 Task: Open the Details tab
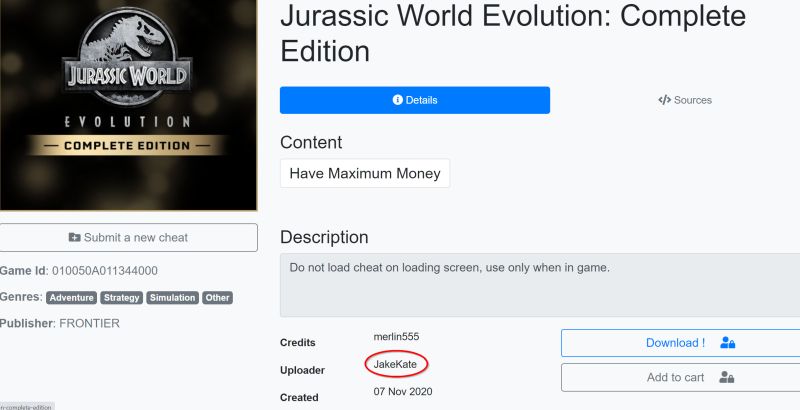point(415,100)
